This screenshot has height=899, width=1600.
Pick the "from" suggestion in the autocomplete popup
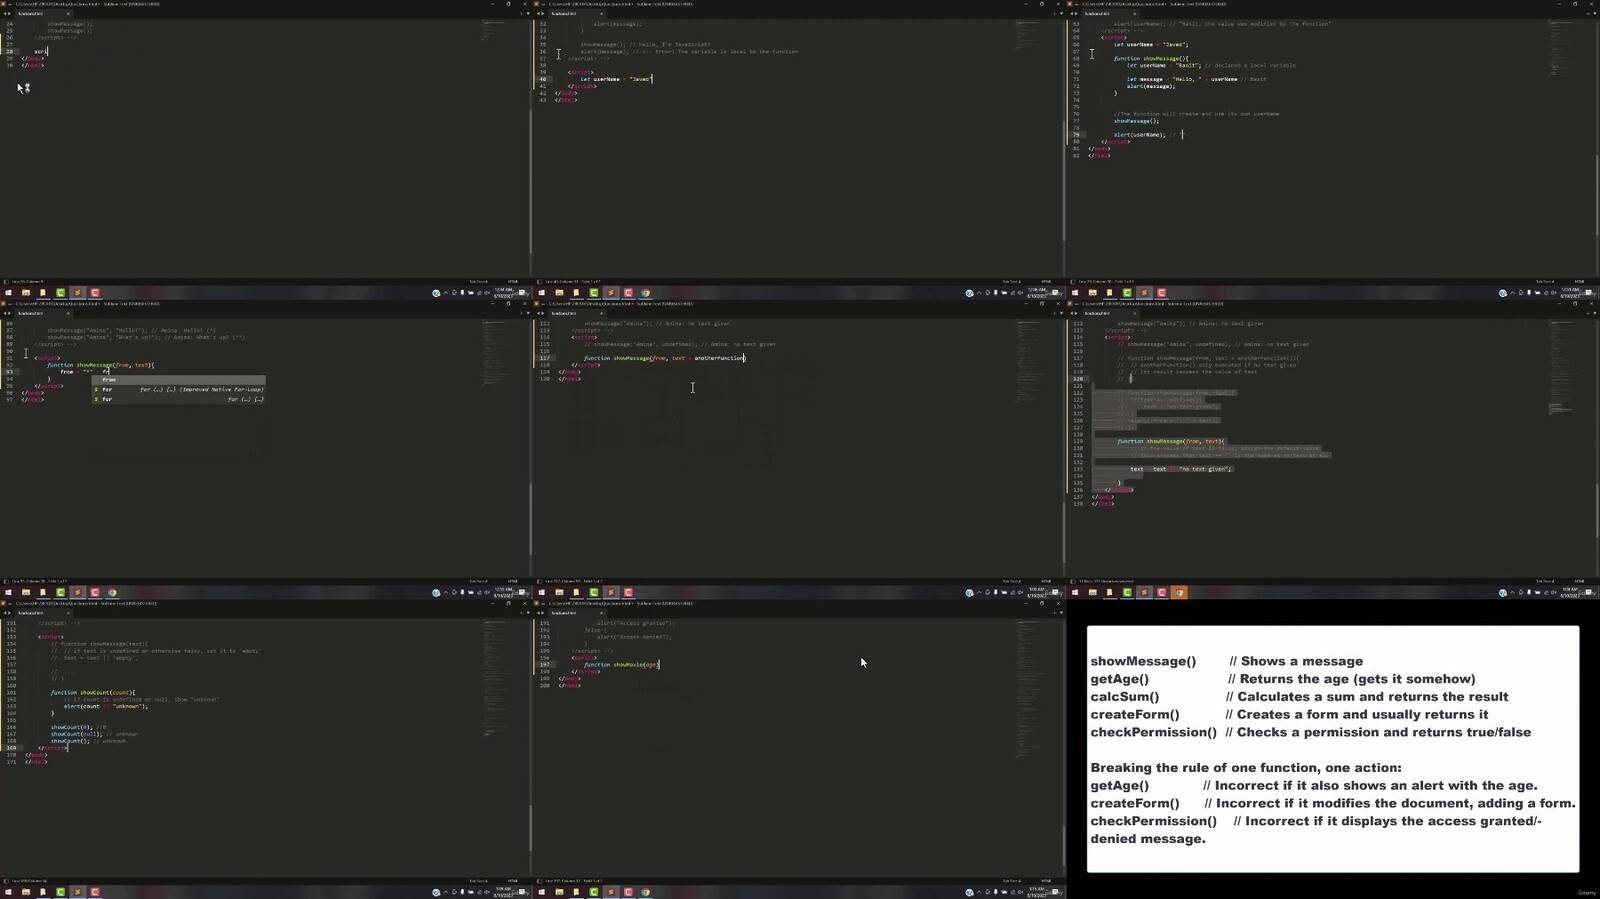pos(178,380)
